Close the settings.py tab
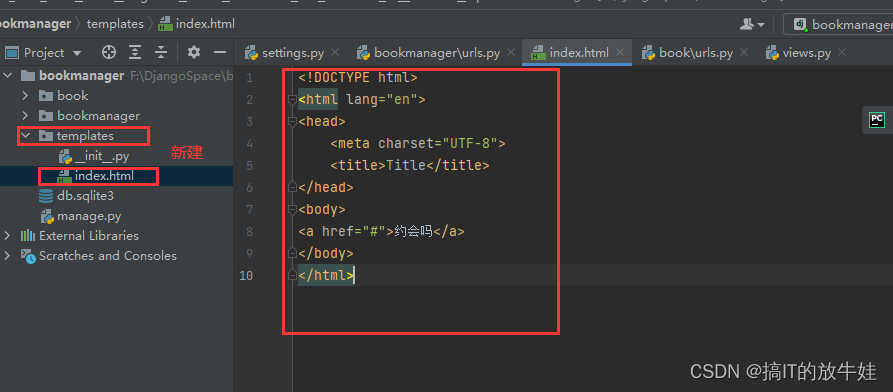 335,52
